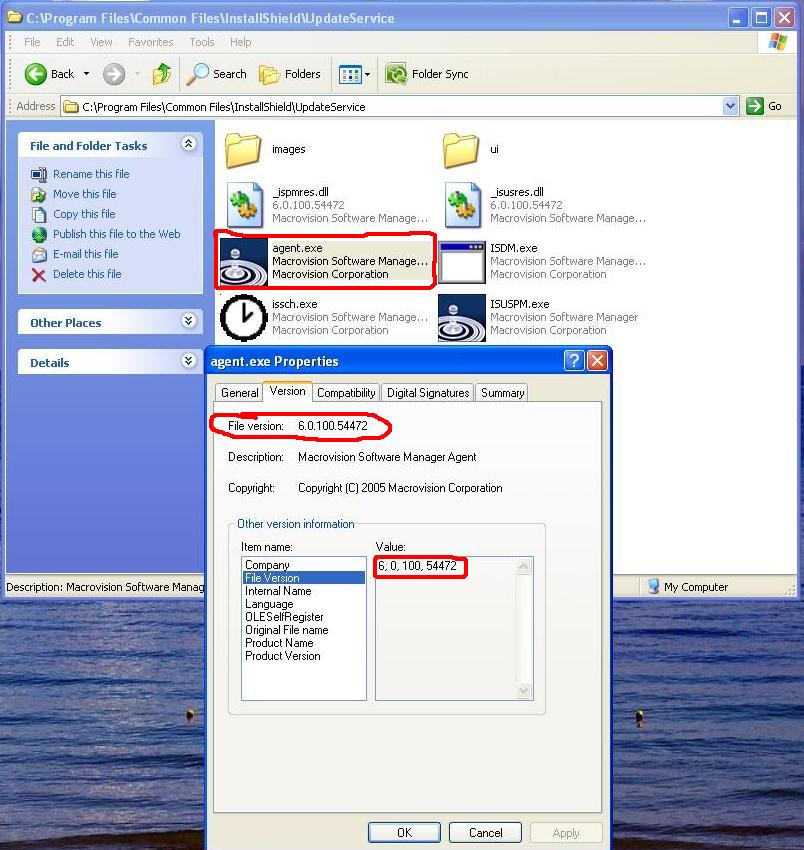Click Cancel in Properties dialog
The height and width of the screenshot is (850, 804).
[x=485, y=833]
